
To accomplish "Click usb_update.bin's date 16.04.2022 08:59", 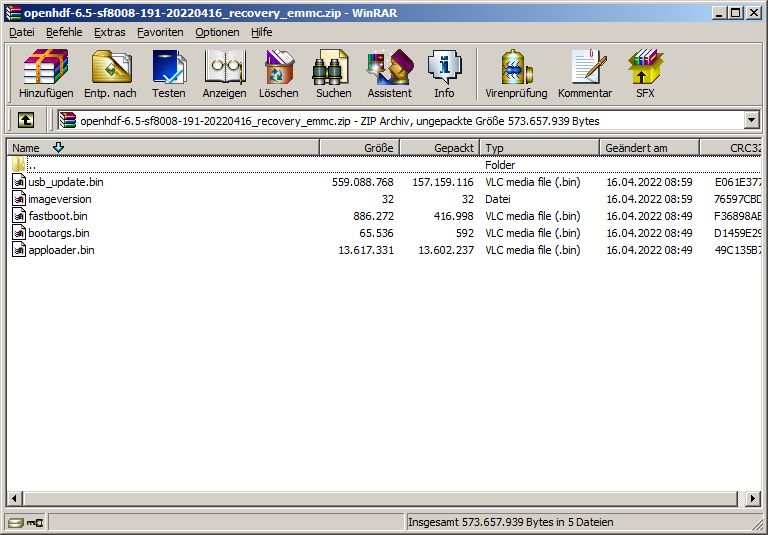I will (x=649, y=182).
